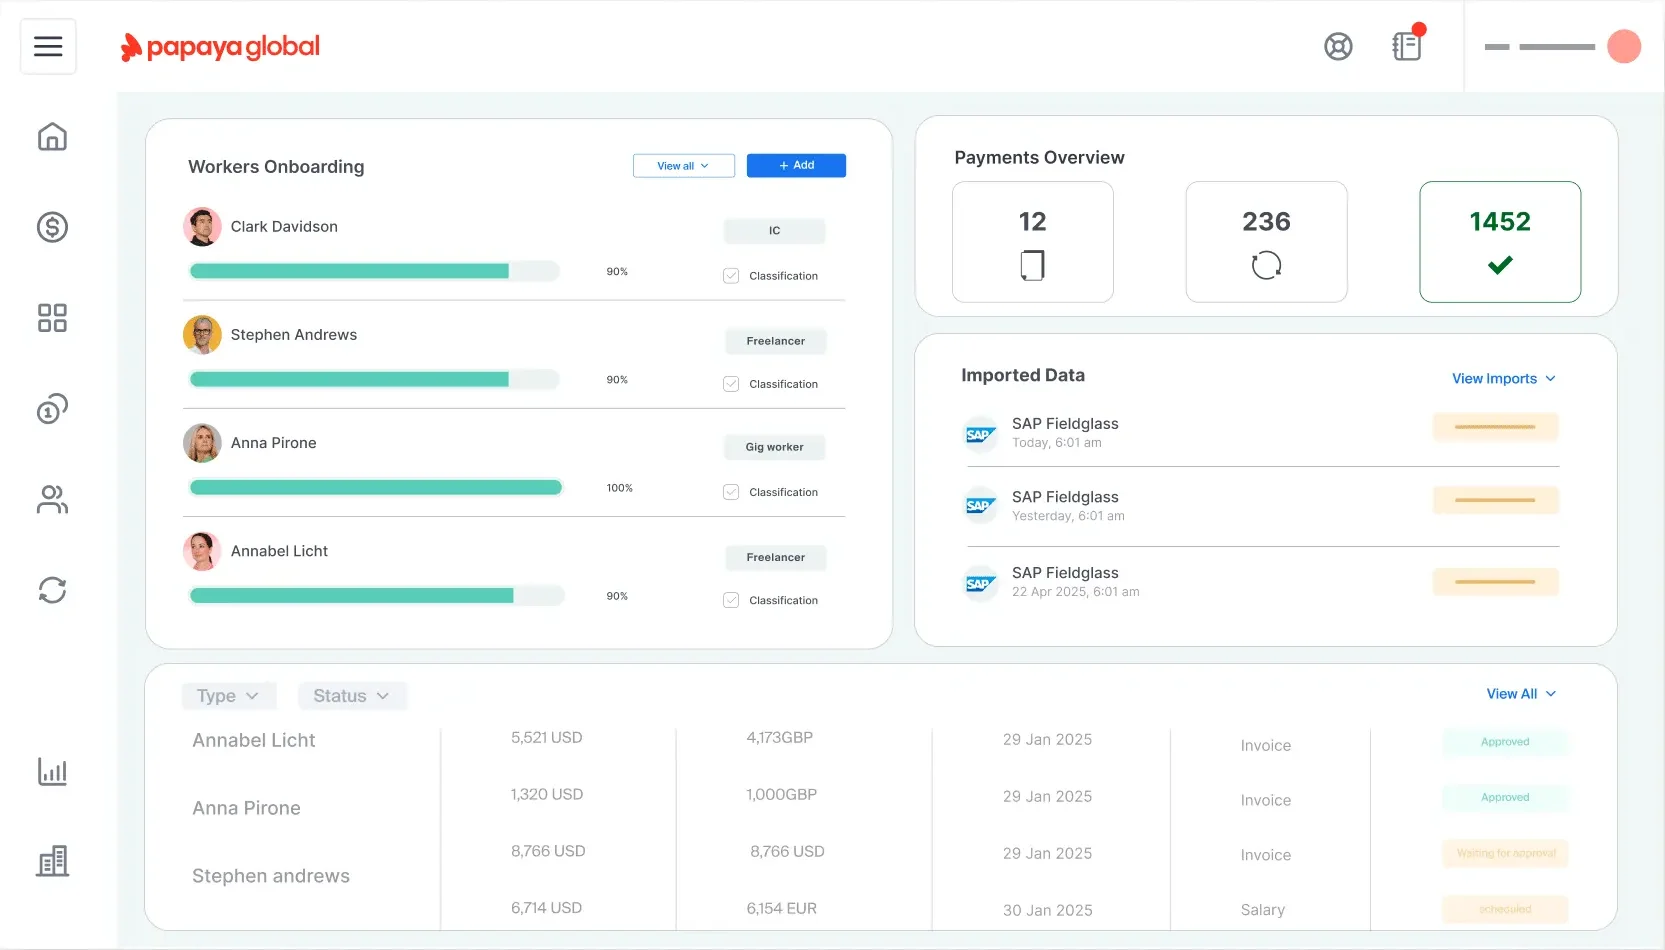This screenshot has height=950, width=1665.
Task: Open Stephen andrews in payments table
Action: coord(271,876)
